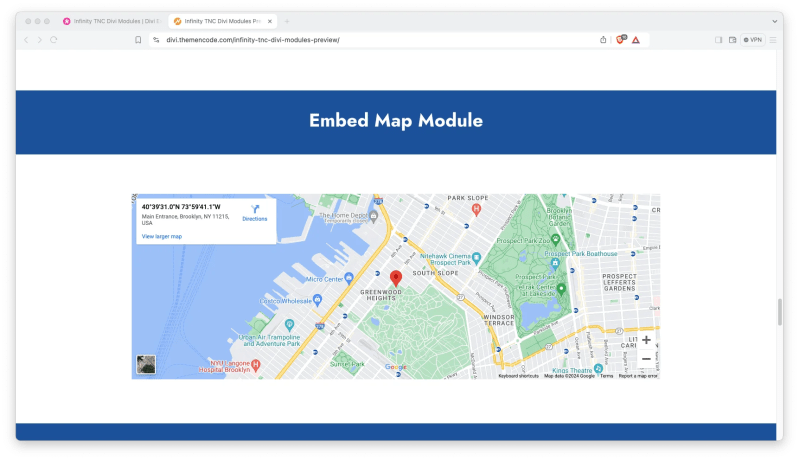Click the browser forward arrow
The width and height of the screenshot is (799, 460).
[x=40, y=40]
